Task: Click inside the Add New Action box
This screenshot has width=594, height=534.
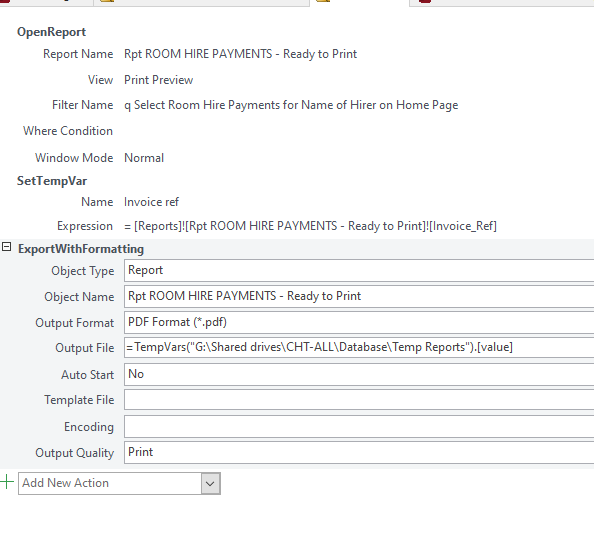Action: pos(110,483)
